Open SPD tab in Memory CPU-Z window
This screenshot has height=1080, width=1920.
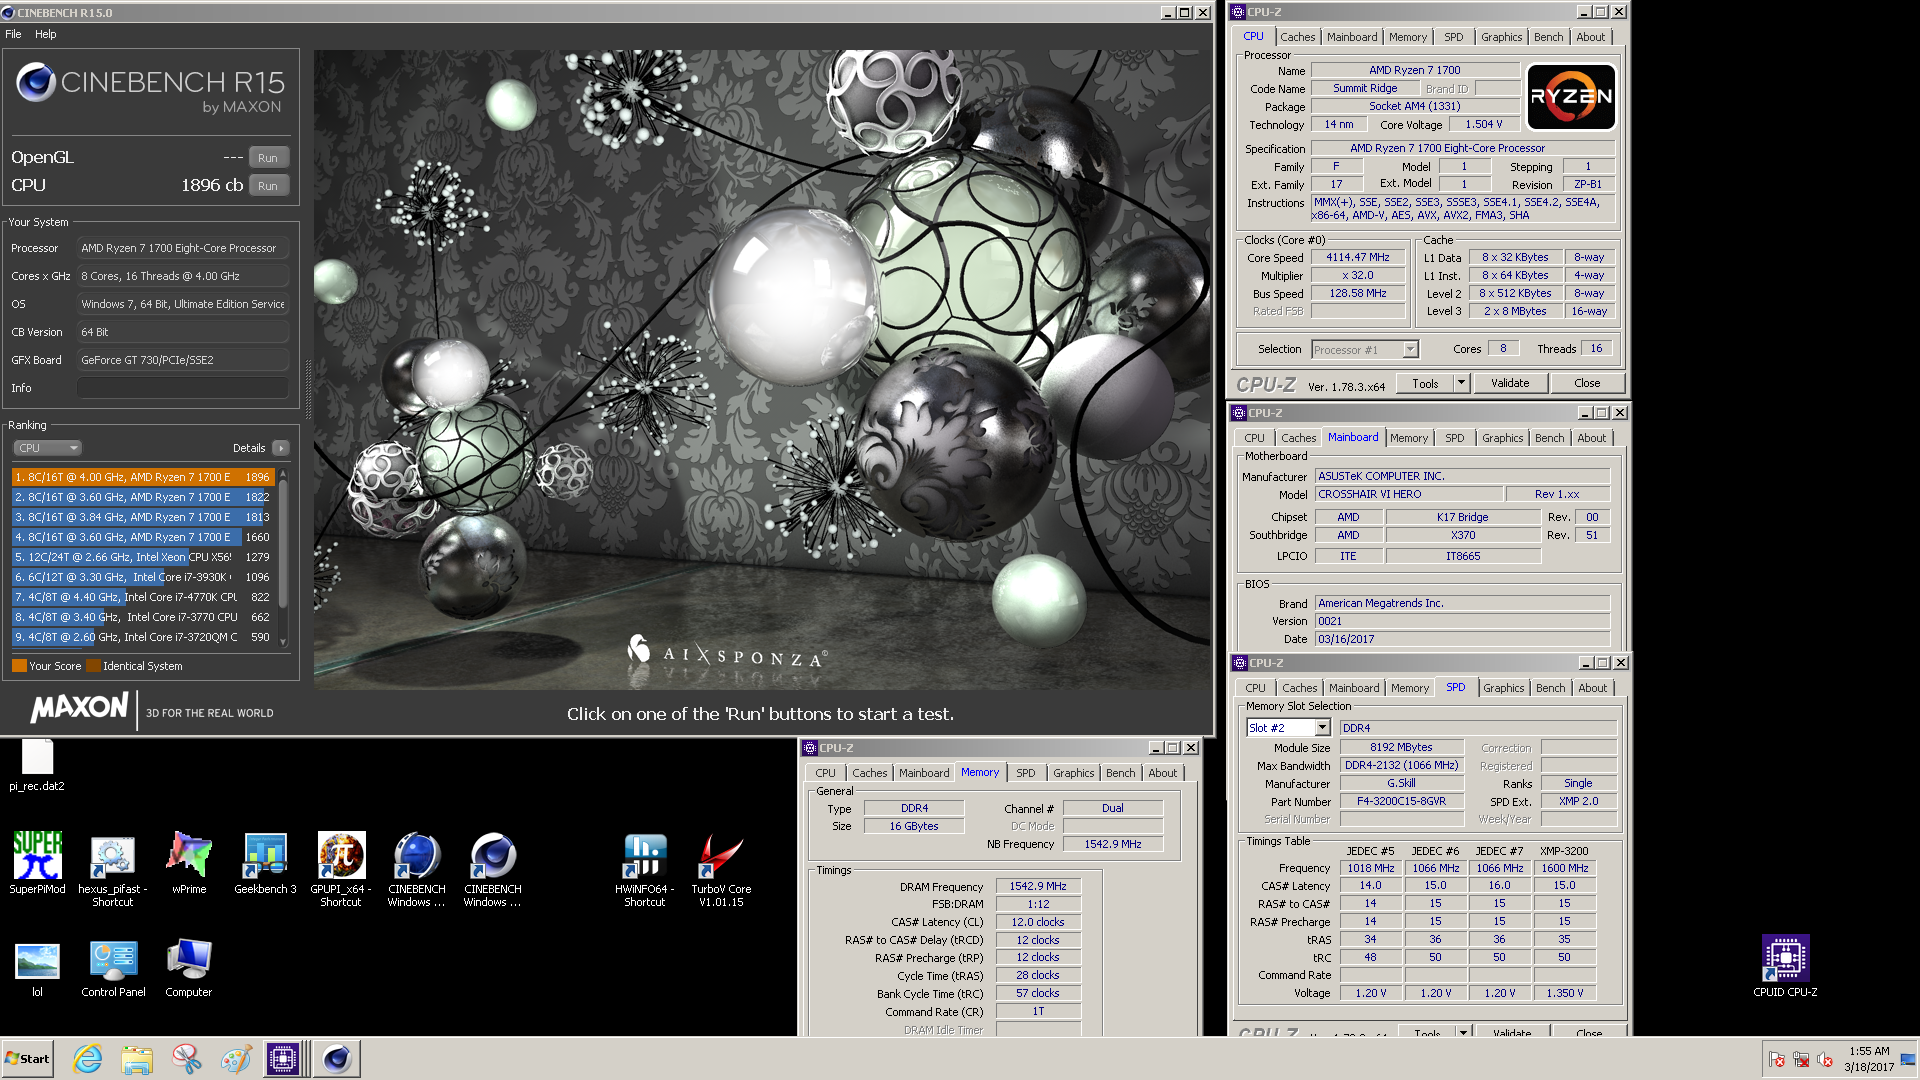point(1026,773)
